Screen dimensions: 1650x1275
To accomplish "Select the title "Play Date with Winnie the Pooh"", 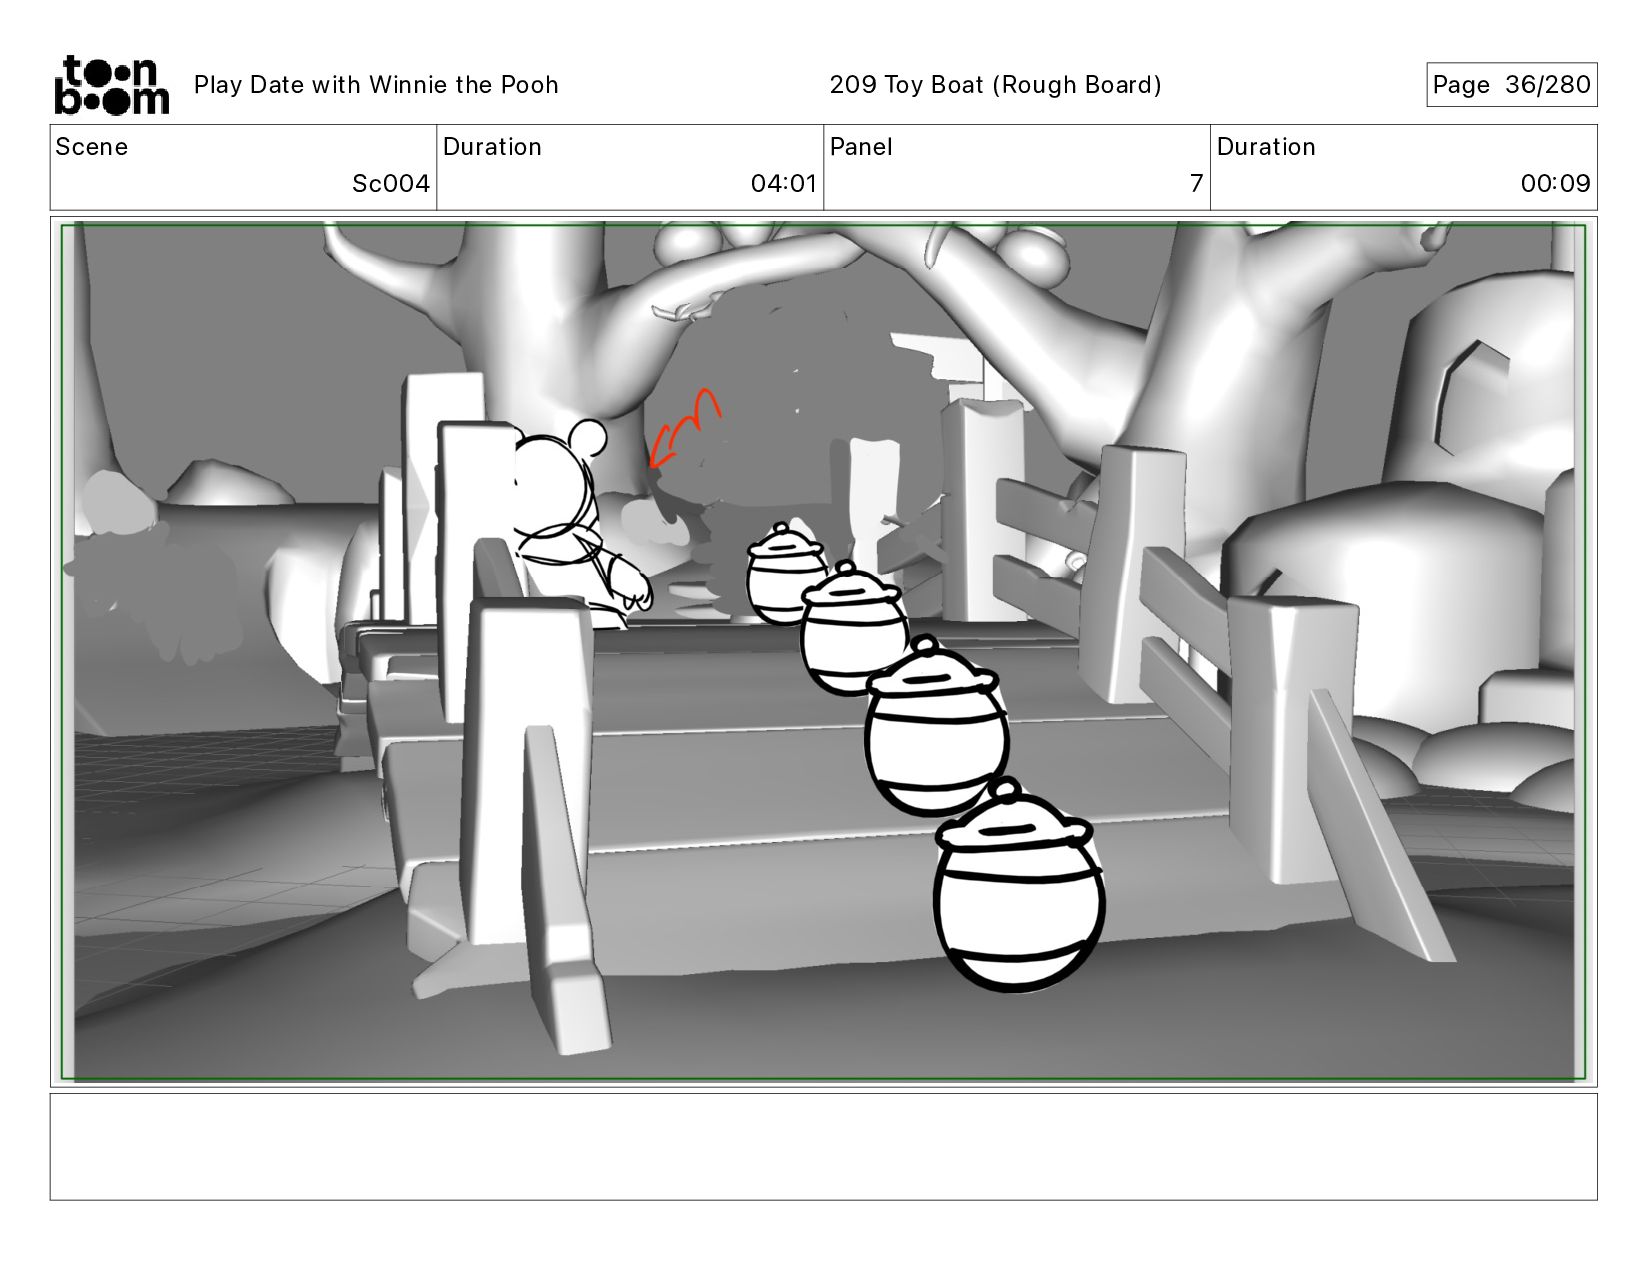I will point(376,85).
